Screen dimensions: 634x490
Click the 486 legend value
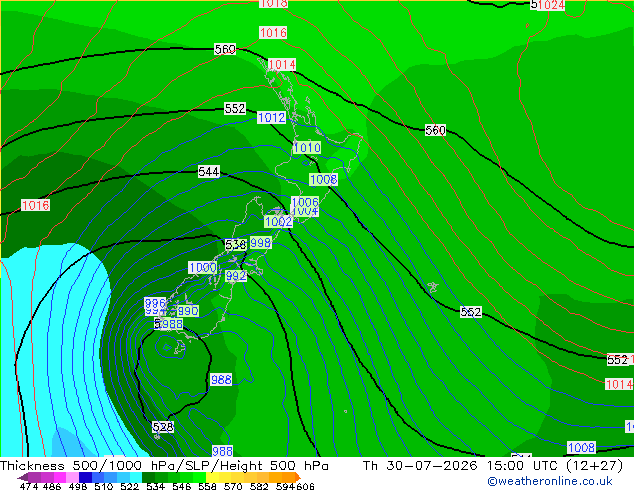[x=51, y=486]
